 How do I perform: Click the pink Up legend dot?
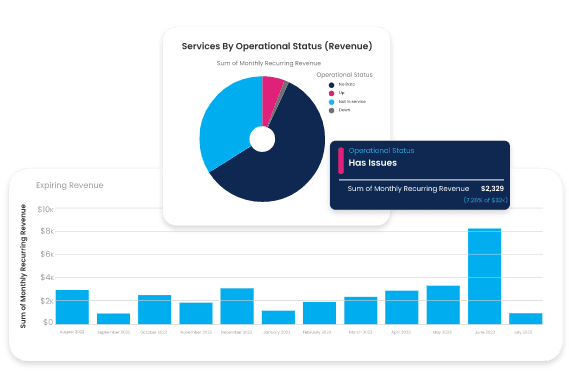pyautogui.click(x=331, y=93)
